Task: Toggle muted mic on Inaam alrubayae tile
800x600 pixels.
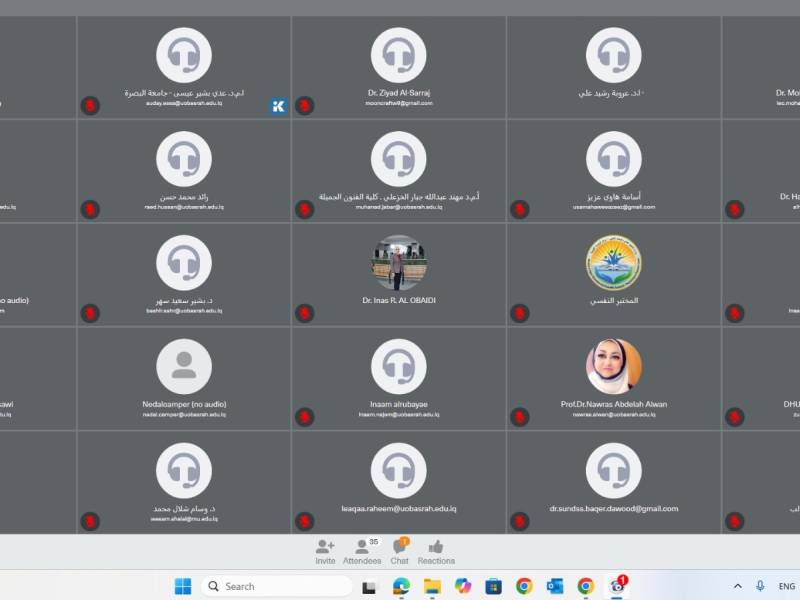Action: coord(305,417)
